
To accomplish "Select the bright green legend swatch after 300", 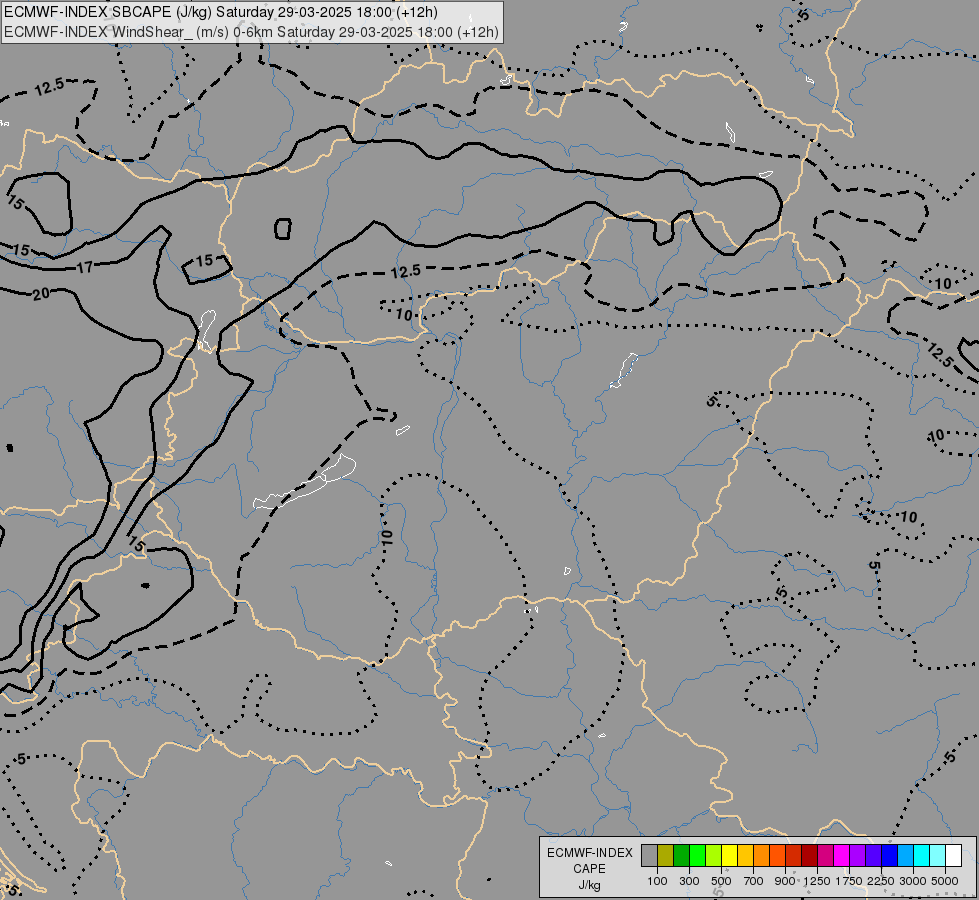I will click(x=697, y=855).
